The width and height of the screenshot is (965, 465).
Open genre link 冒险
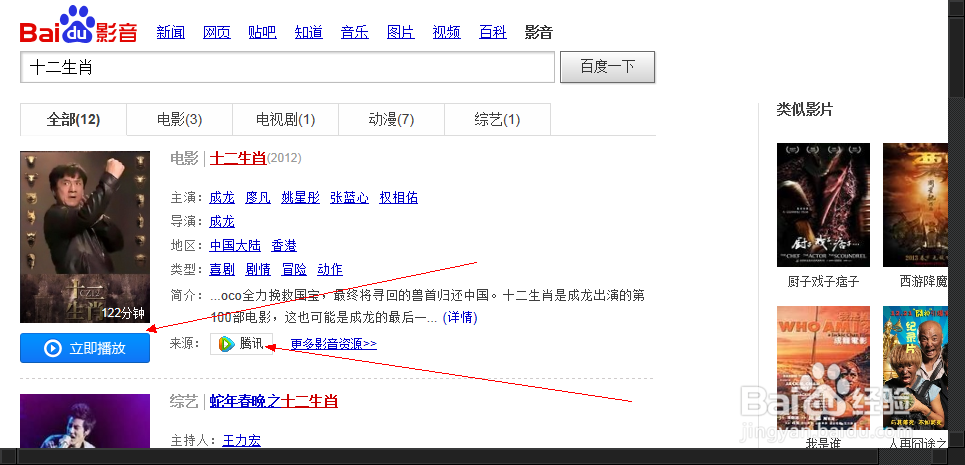pyautogui.click(x=294, y=269)
